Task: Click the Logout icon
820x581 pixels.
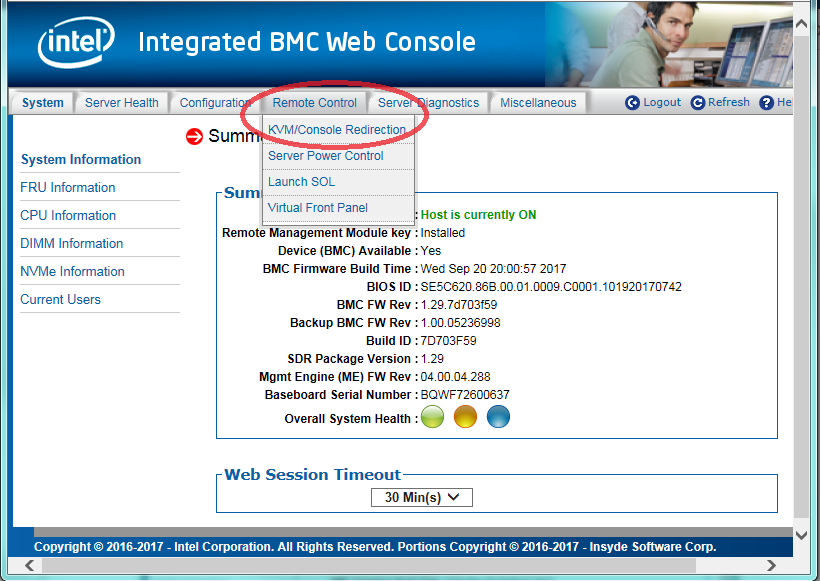Action: [x=632, y=103]
